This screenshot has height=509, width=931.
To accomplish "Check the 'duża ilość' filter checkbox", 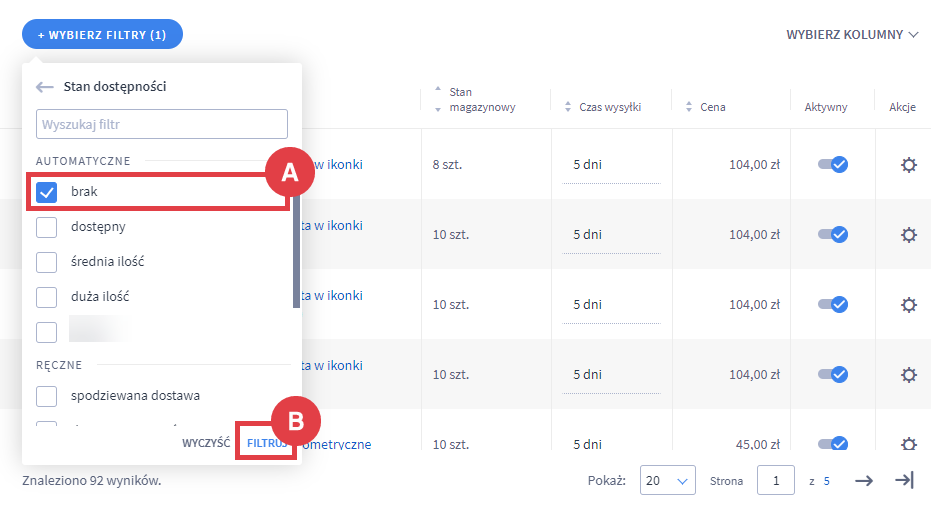I will coord(47,297).
